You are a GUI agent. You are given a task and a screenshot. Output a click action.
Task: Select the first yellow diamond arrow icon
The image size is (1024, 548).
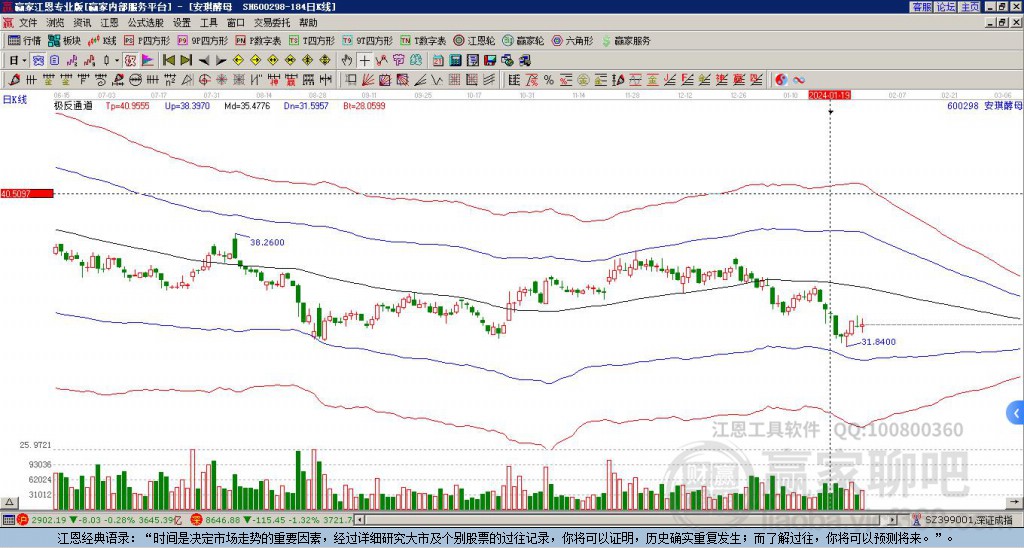238,61
